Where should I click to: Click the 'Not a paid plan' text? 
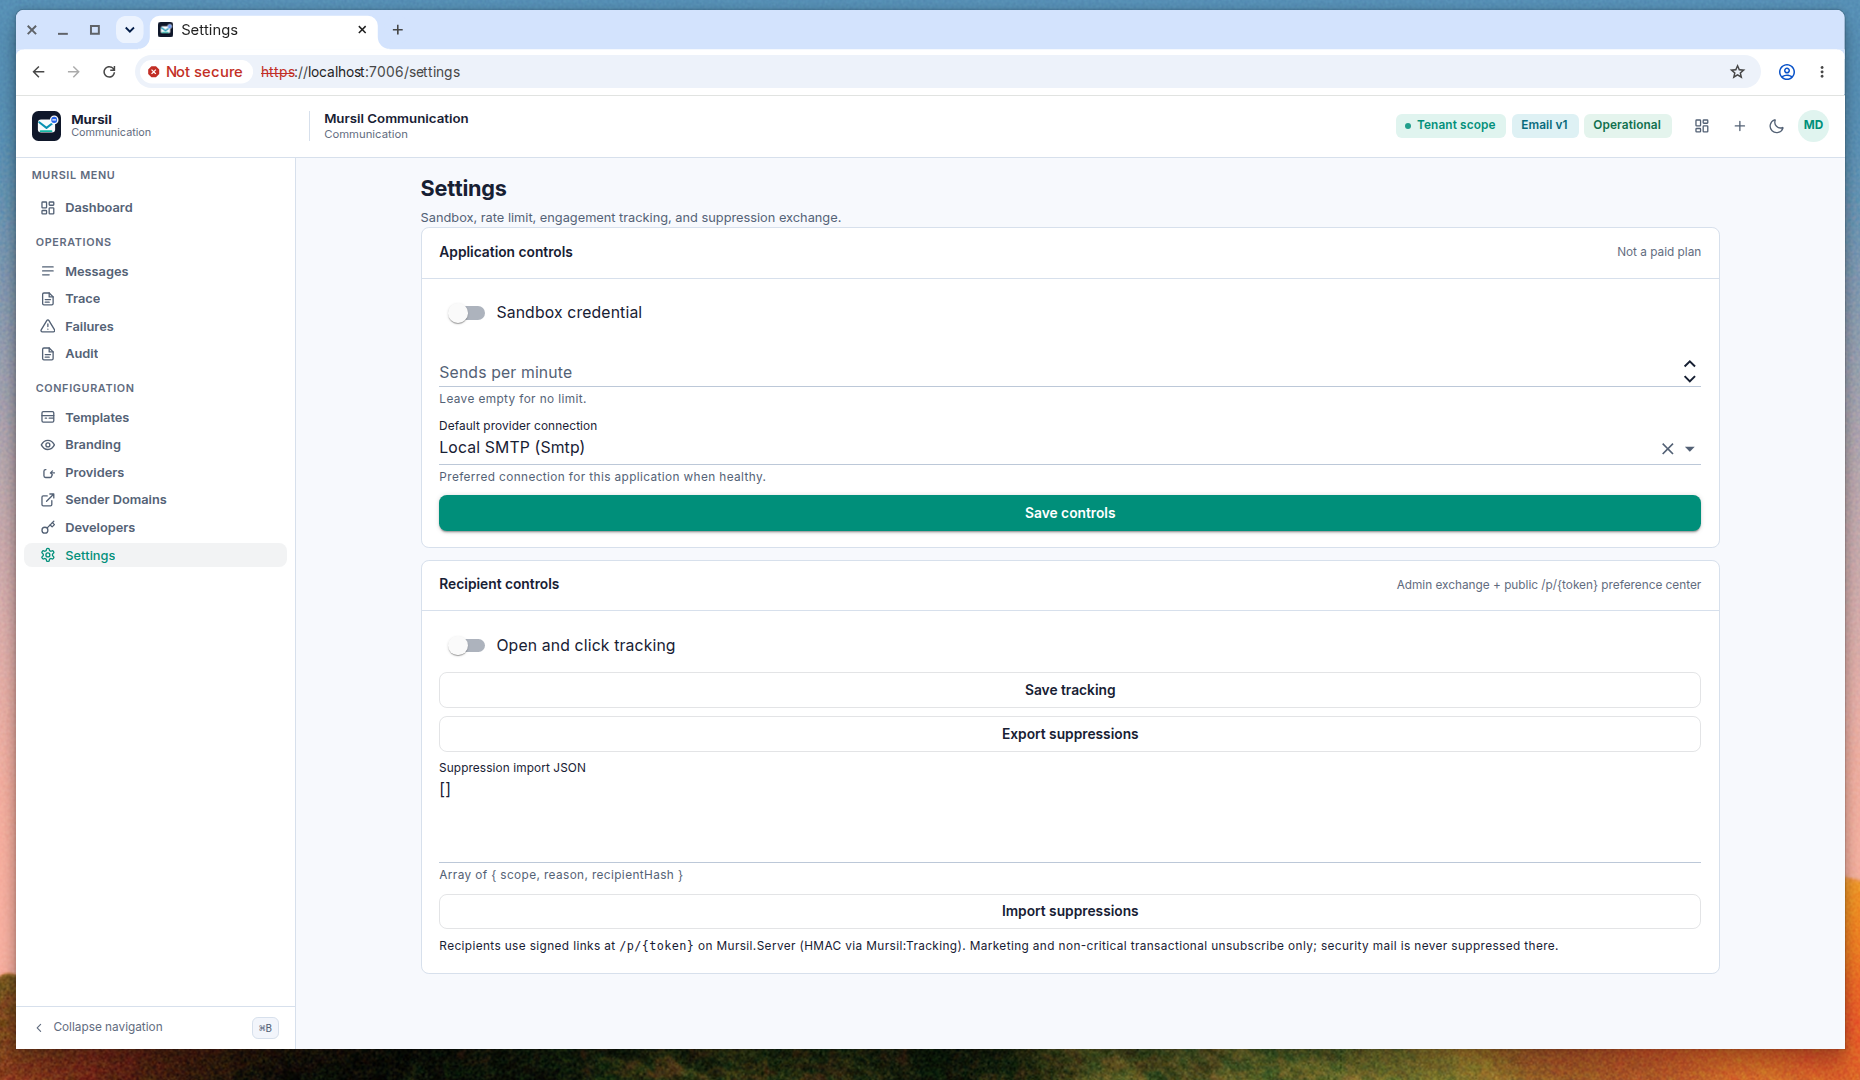[1659, 252]
